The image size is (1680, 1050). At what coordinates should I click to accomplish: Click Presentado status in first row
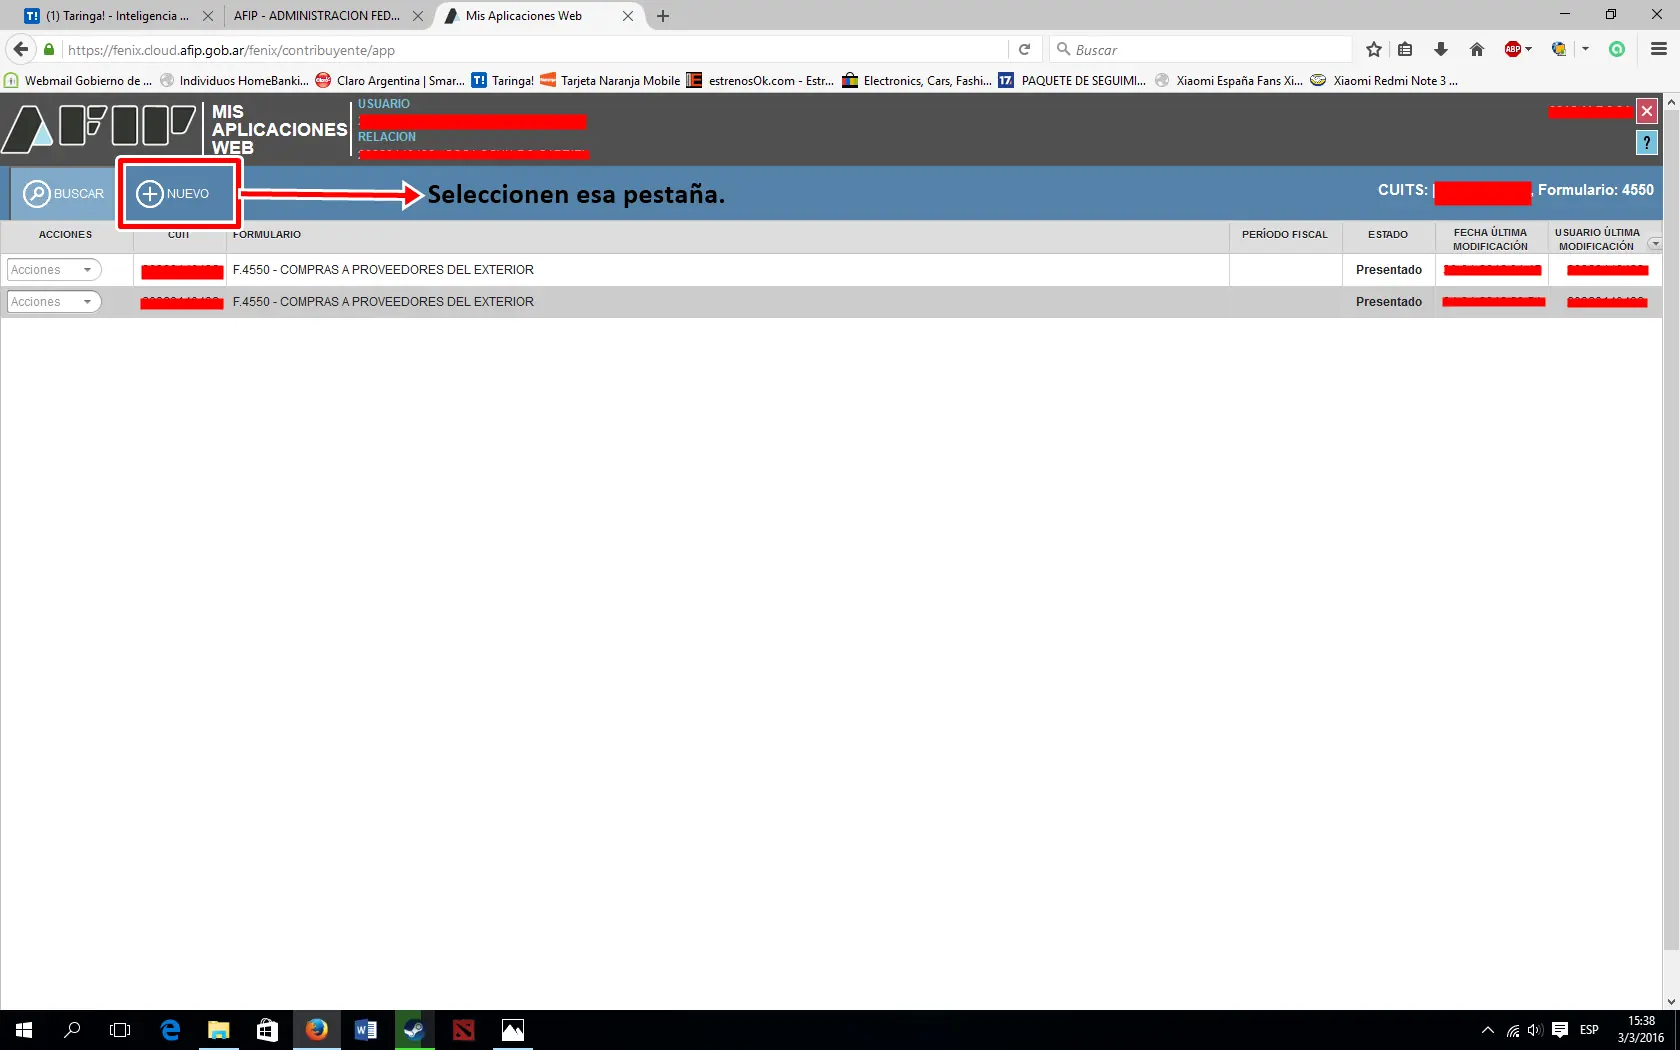1389,270
